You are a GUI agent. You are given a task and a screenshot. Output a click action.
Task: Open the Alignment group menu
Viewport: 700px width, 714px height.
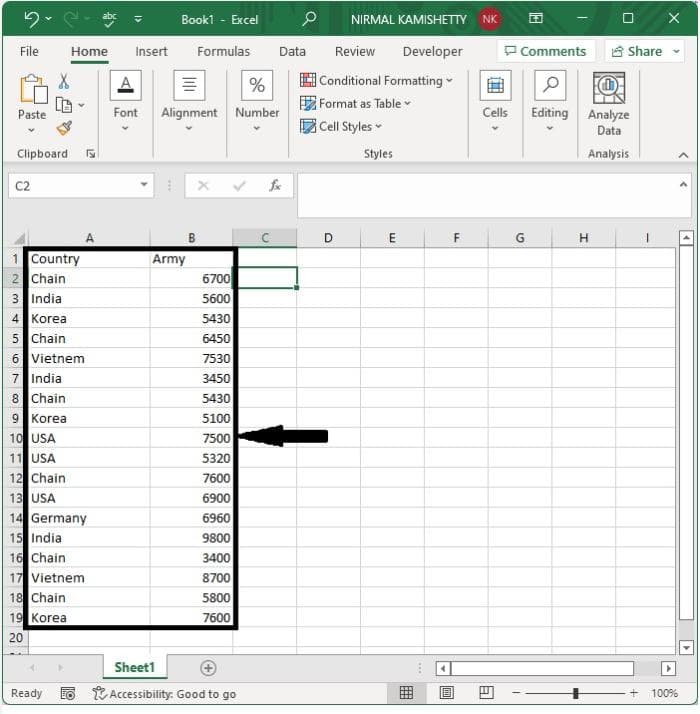click(x=189, y=101)
